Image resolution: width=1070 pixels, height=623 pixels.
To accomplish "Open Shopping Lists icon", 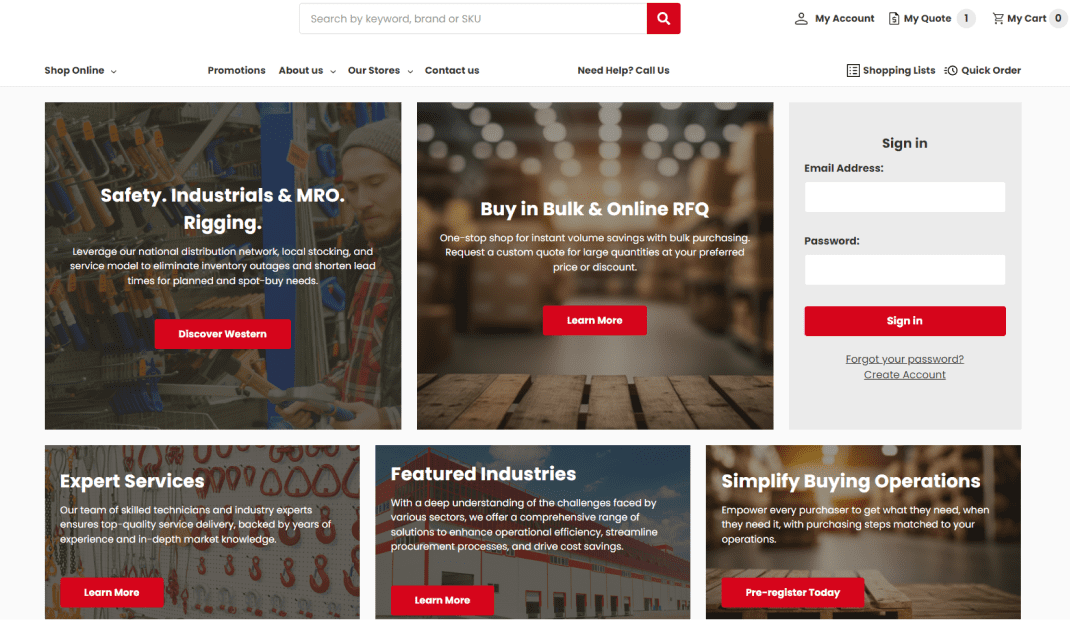I will pos(853,70).
